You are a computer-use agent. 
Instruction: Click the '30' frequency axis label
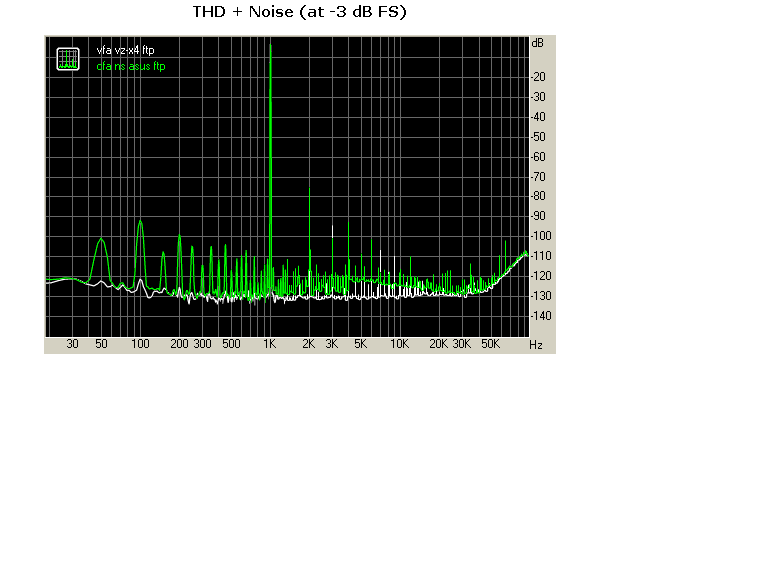72,344
